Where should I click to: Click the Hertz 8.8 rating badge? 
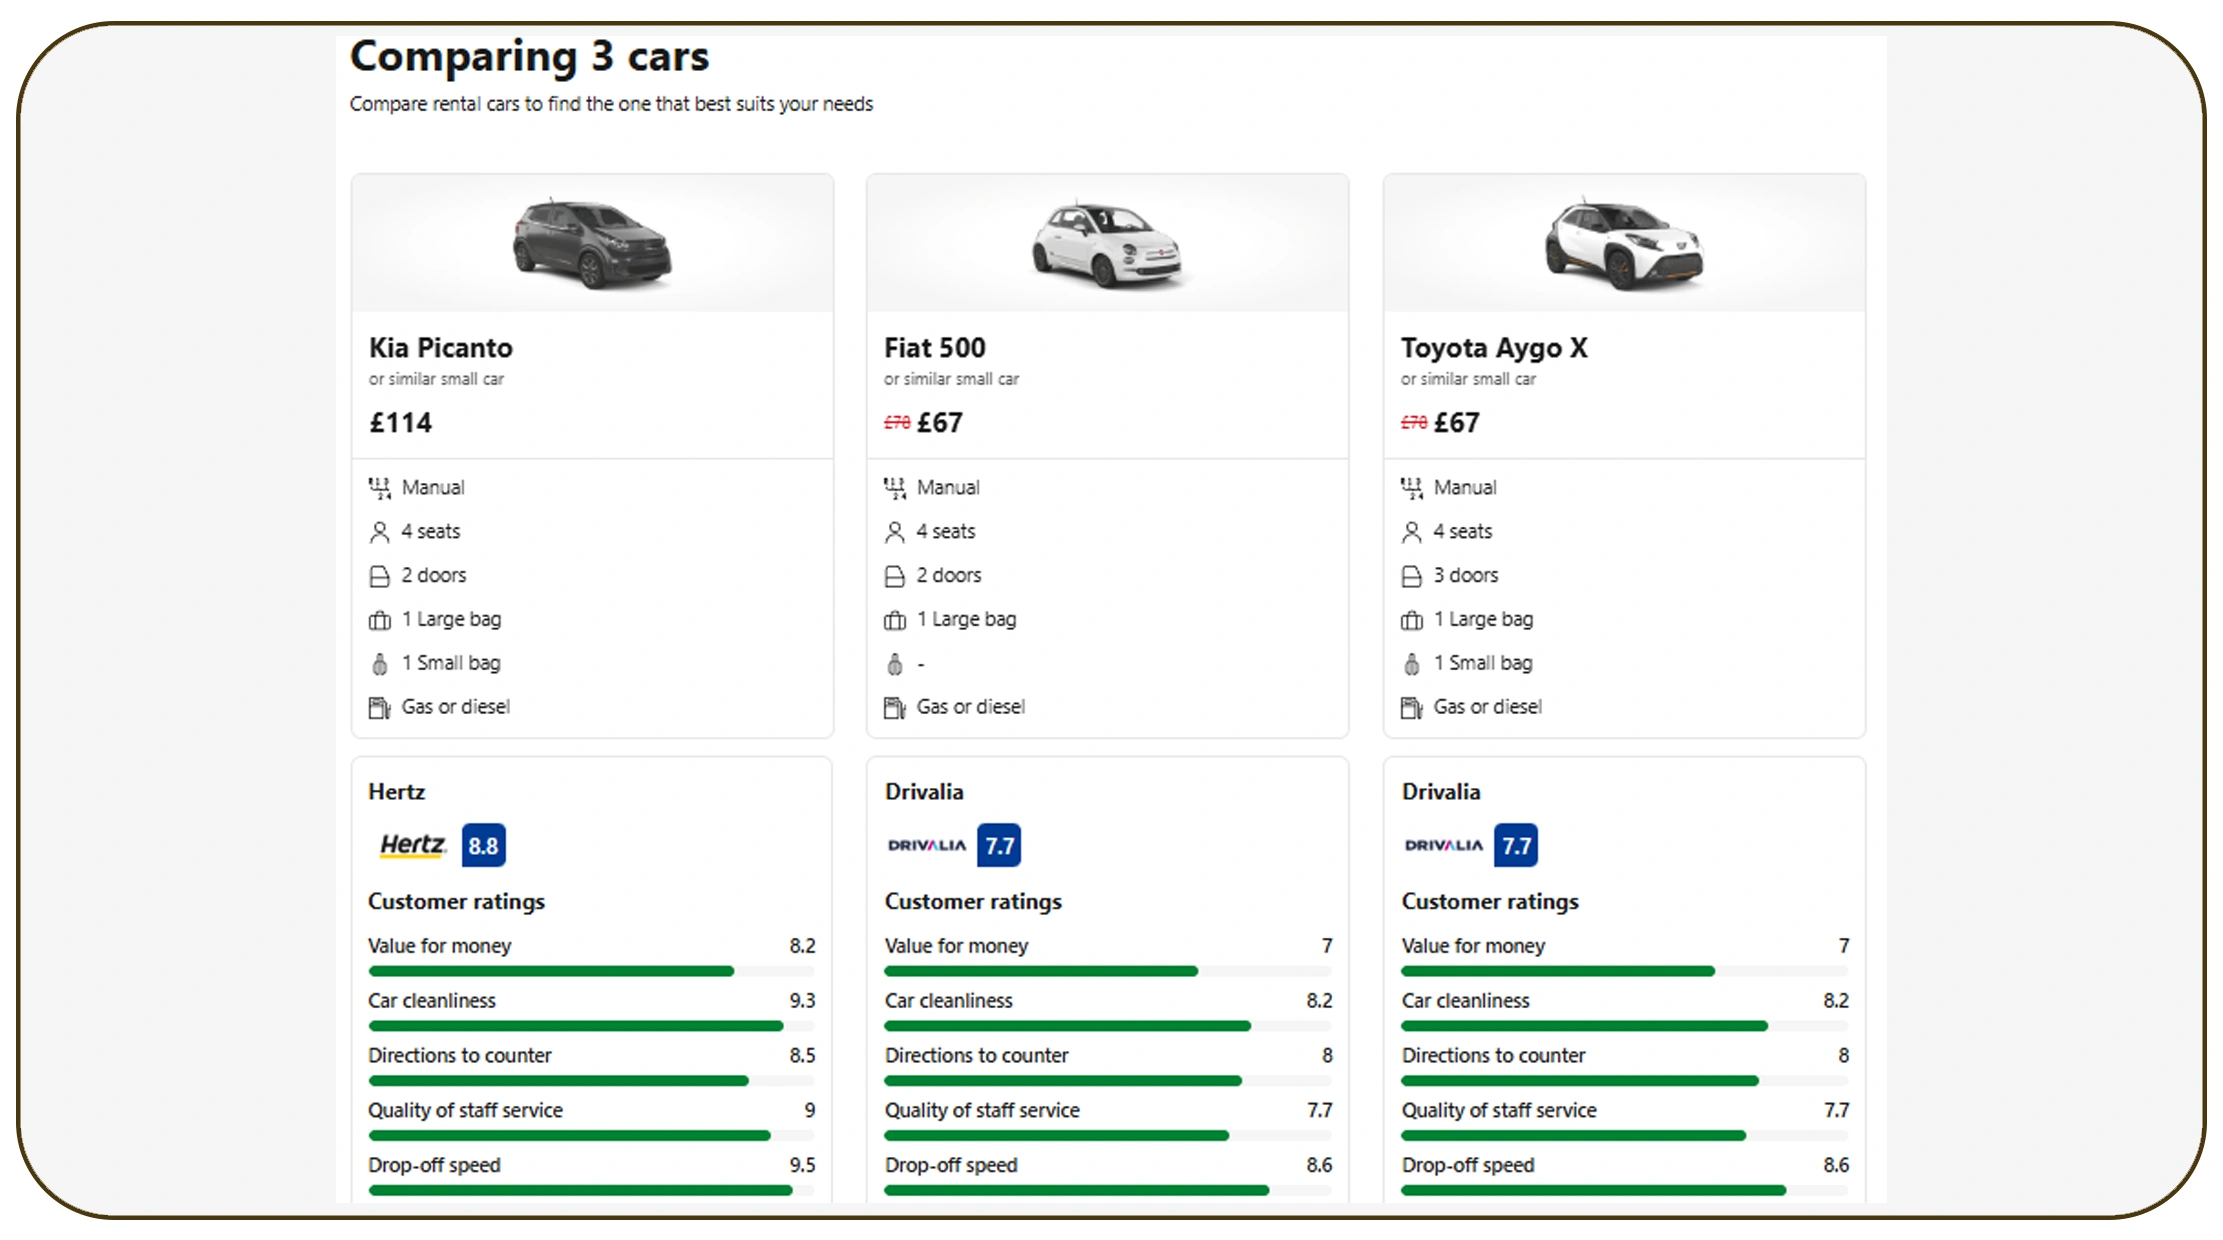point(483,845)
